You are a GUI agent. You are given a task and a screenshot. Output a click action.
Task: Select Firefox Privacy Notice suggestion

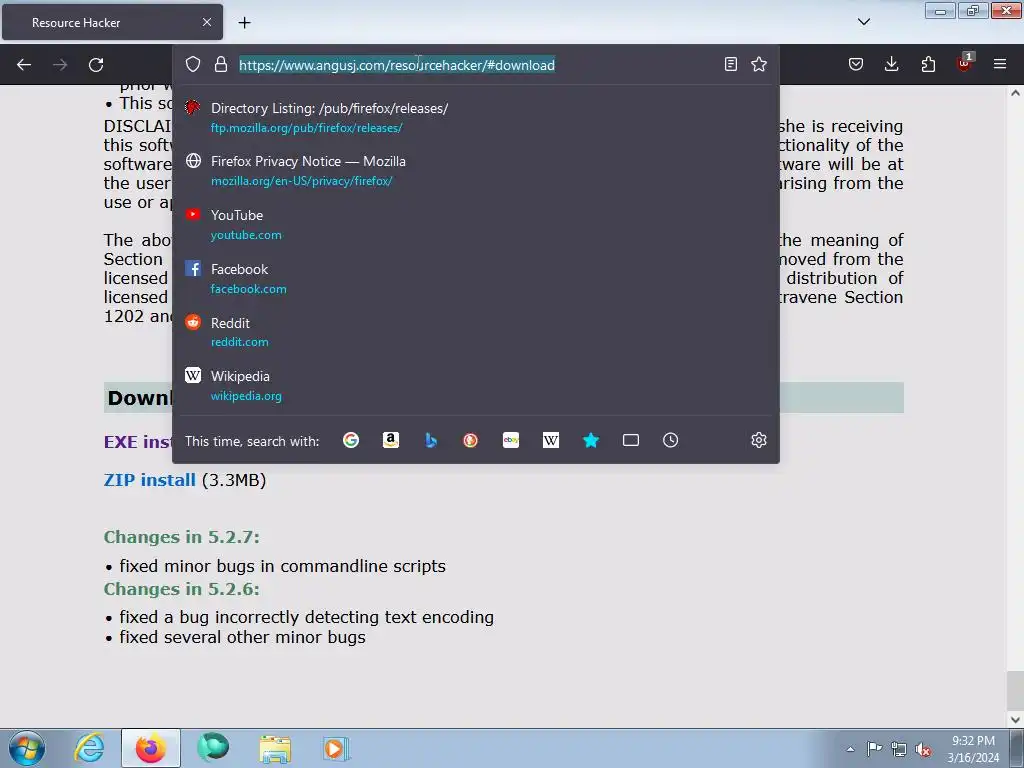click(x=476, y=170)
